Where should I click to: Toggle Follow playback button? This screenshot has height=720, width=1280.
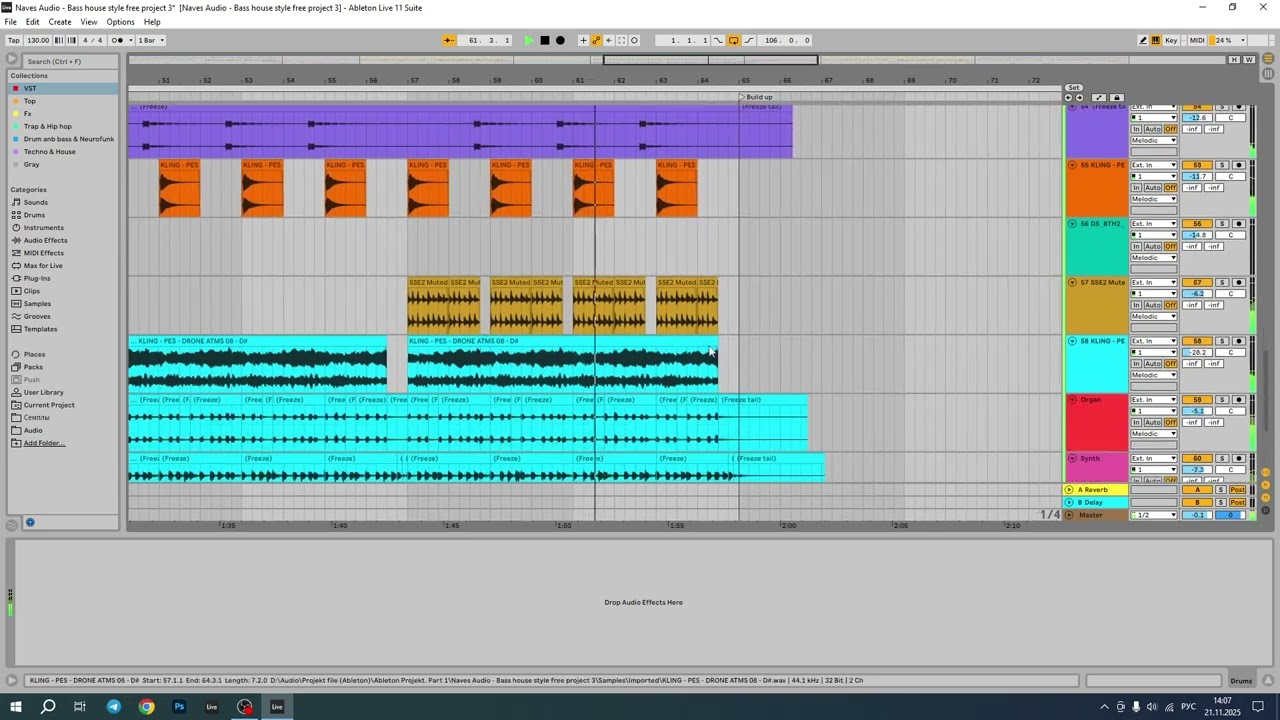pyautogui.click(x=449, y=40)
